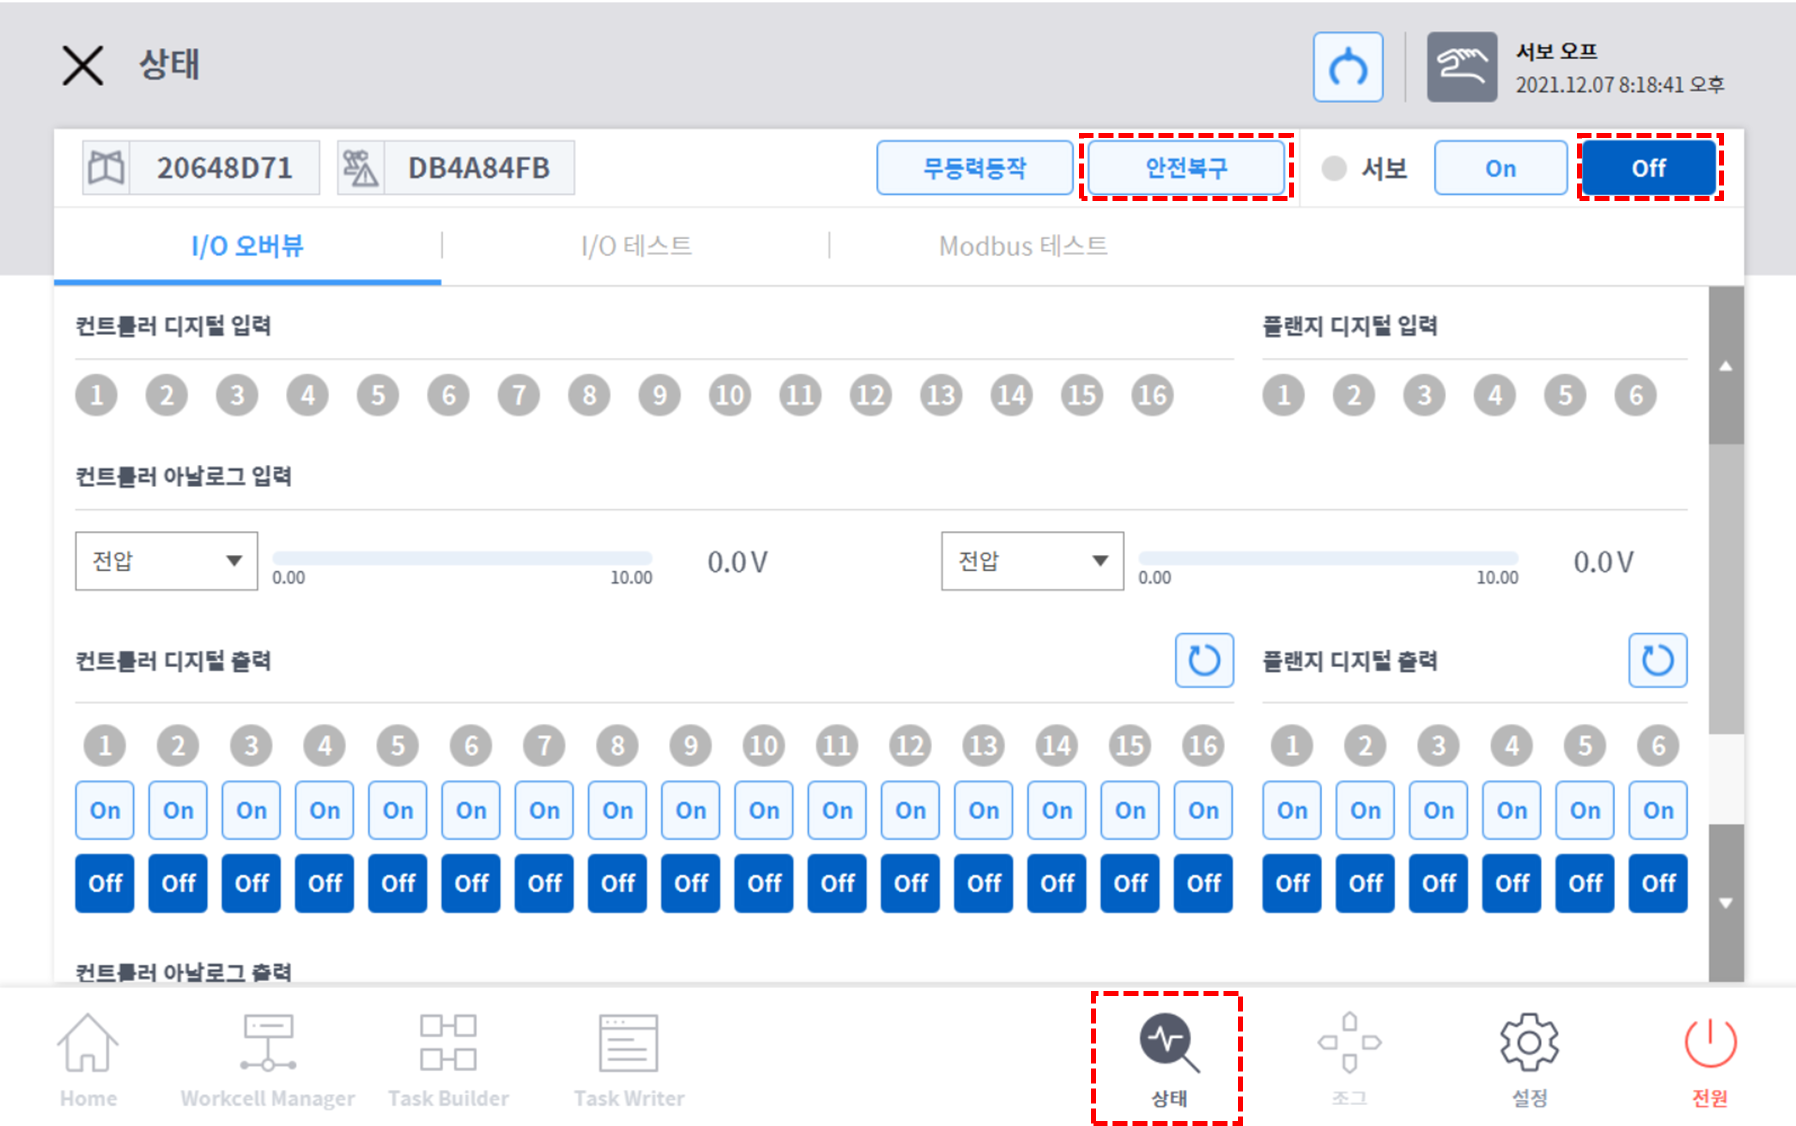
Task: Switch to the Modbus 테스트 tab
Action: 1022,246
